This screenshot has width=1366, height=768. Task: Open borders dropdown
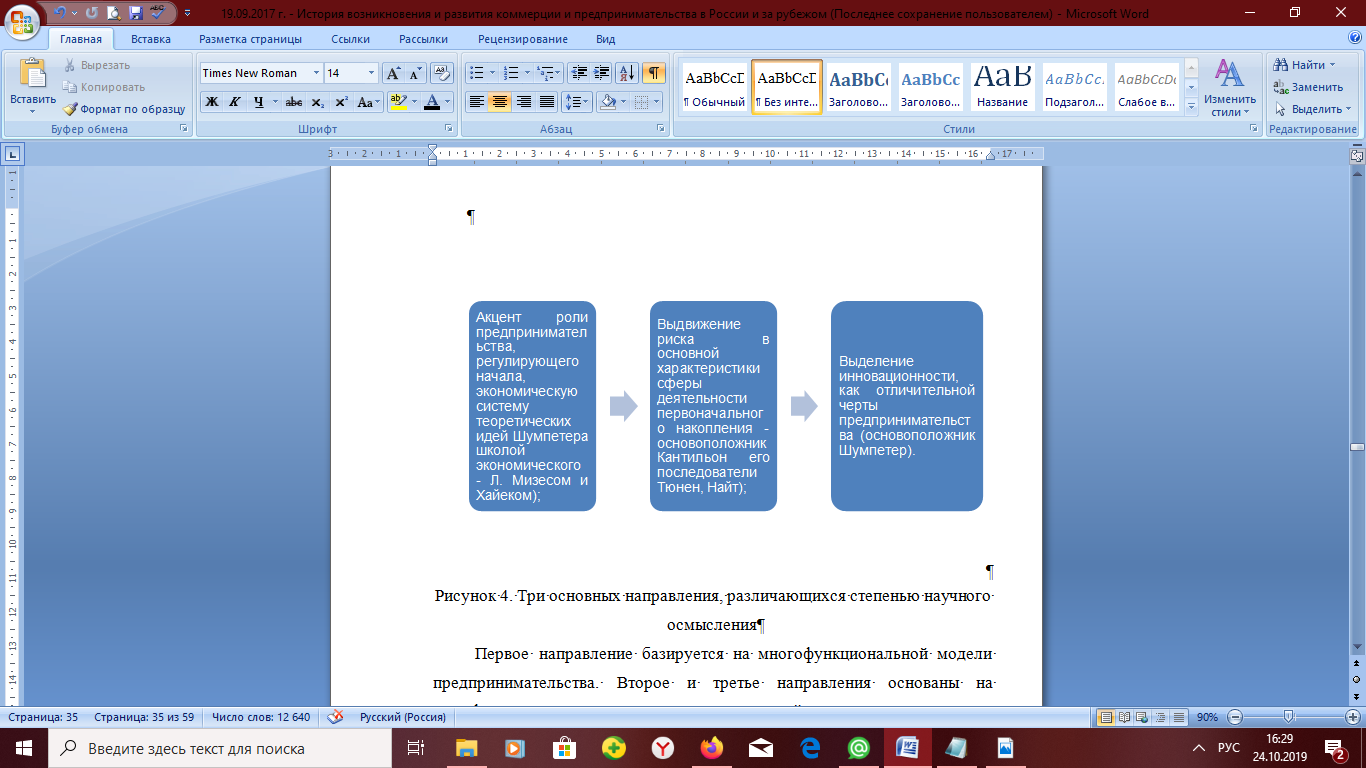655,102
